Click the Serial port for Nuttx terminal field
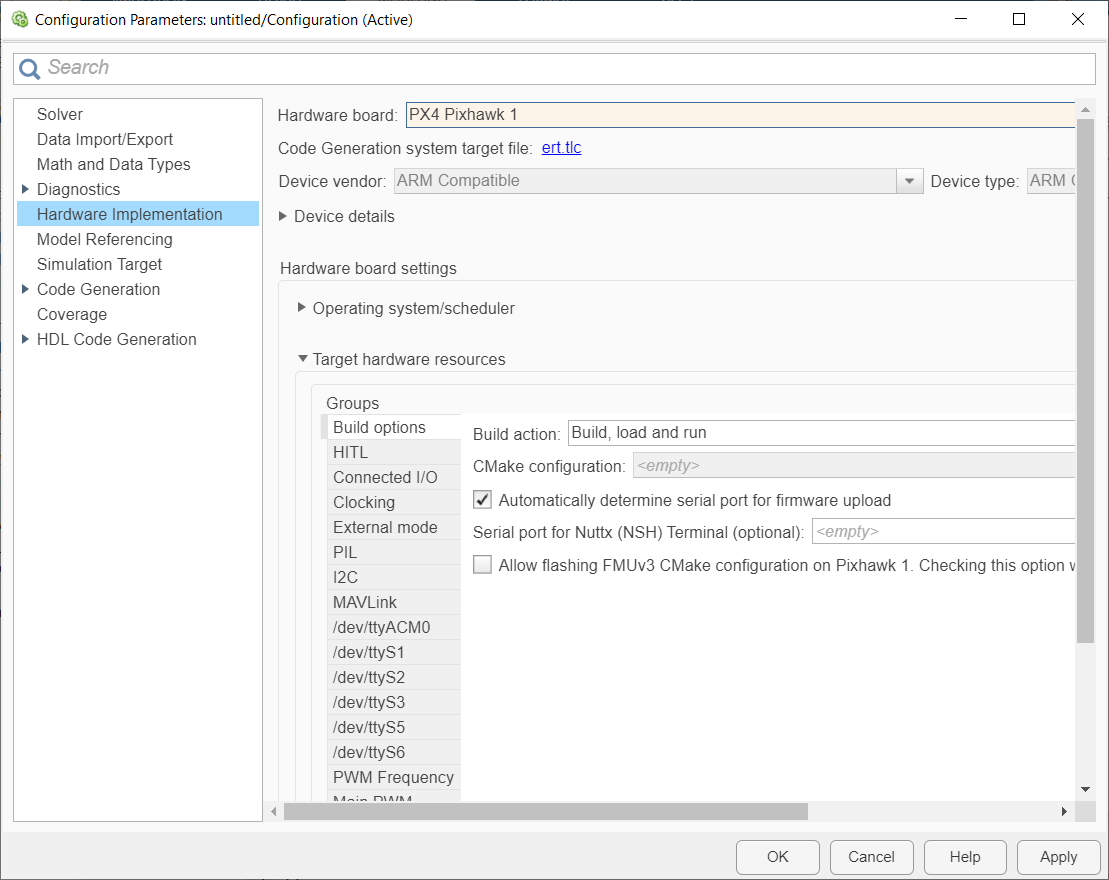 [x=943, y=531]
